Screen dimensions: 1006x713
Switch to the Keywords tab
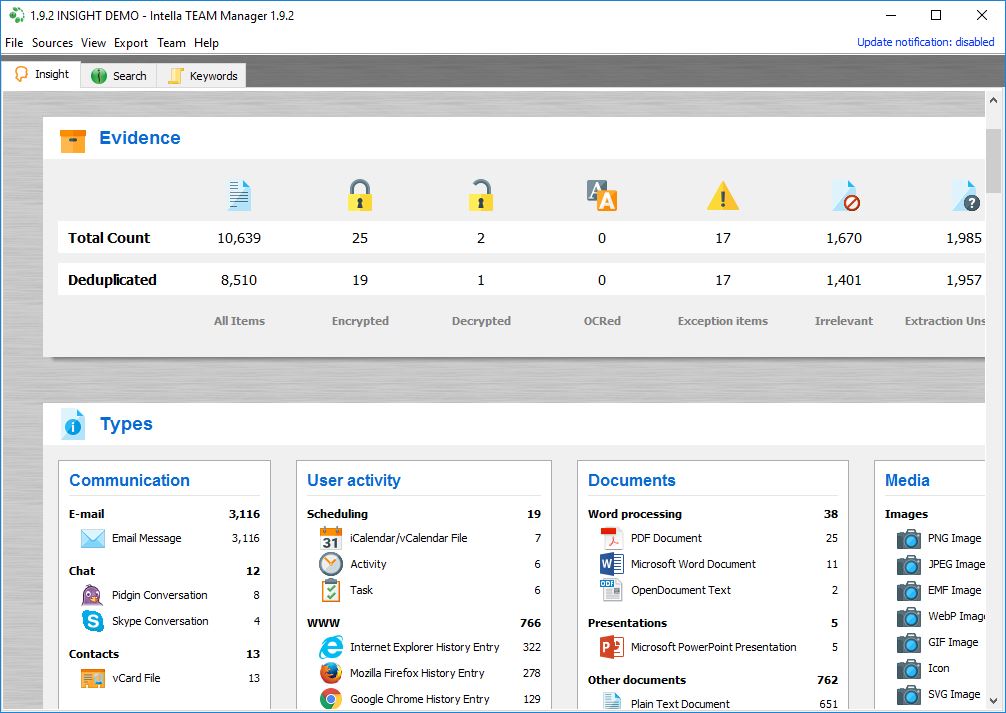point(203,76)
